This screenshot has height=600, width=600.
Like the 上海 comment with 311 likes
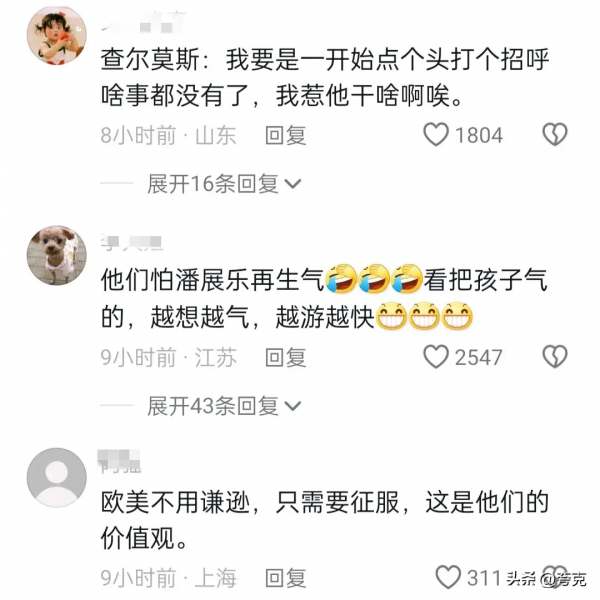[x=448, y=577]
